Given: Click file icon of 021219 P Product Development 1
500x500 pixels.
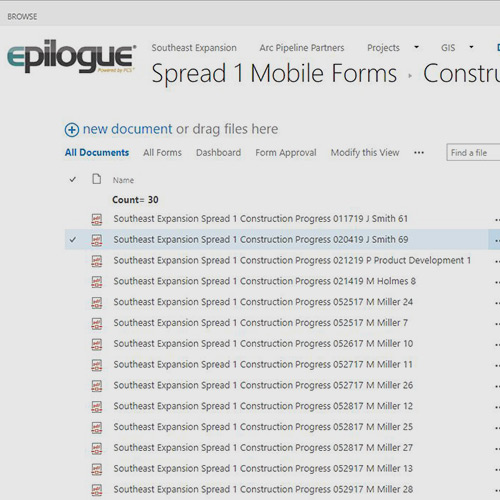Looking at the screenshot, I should 97,261.
